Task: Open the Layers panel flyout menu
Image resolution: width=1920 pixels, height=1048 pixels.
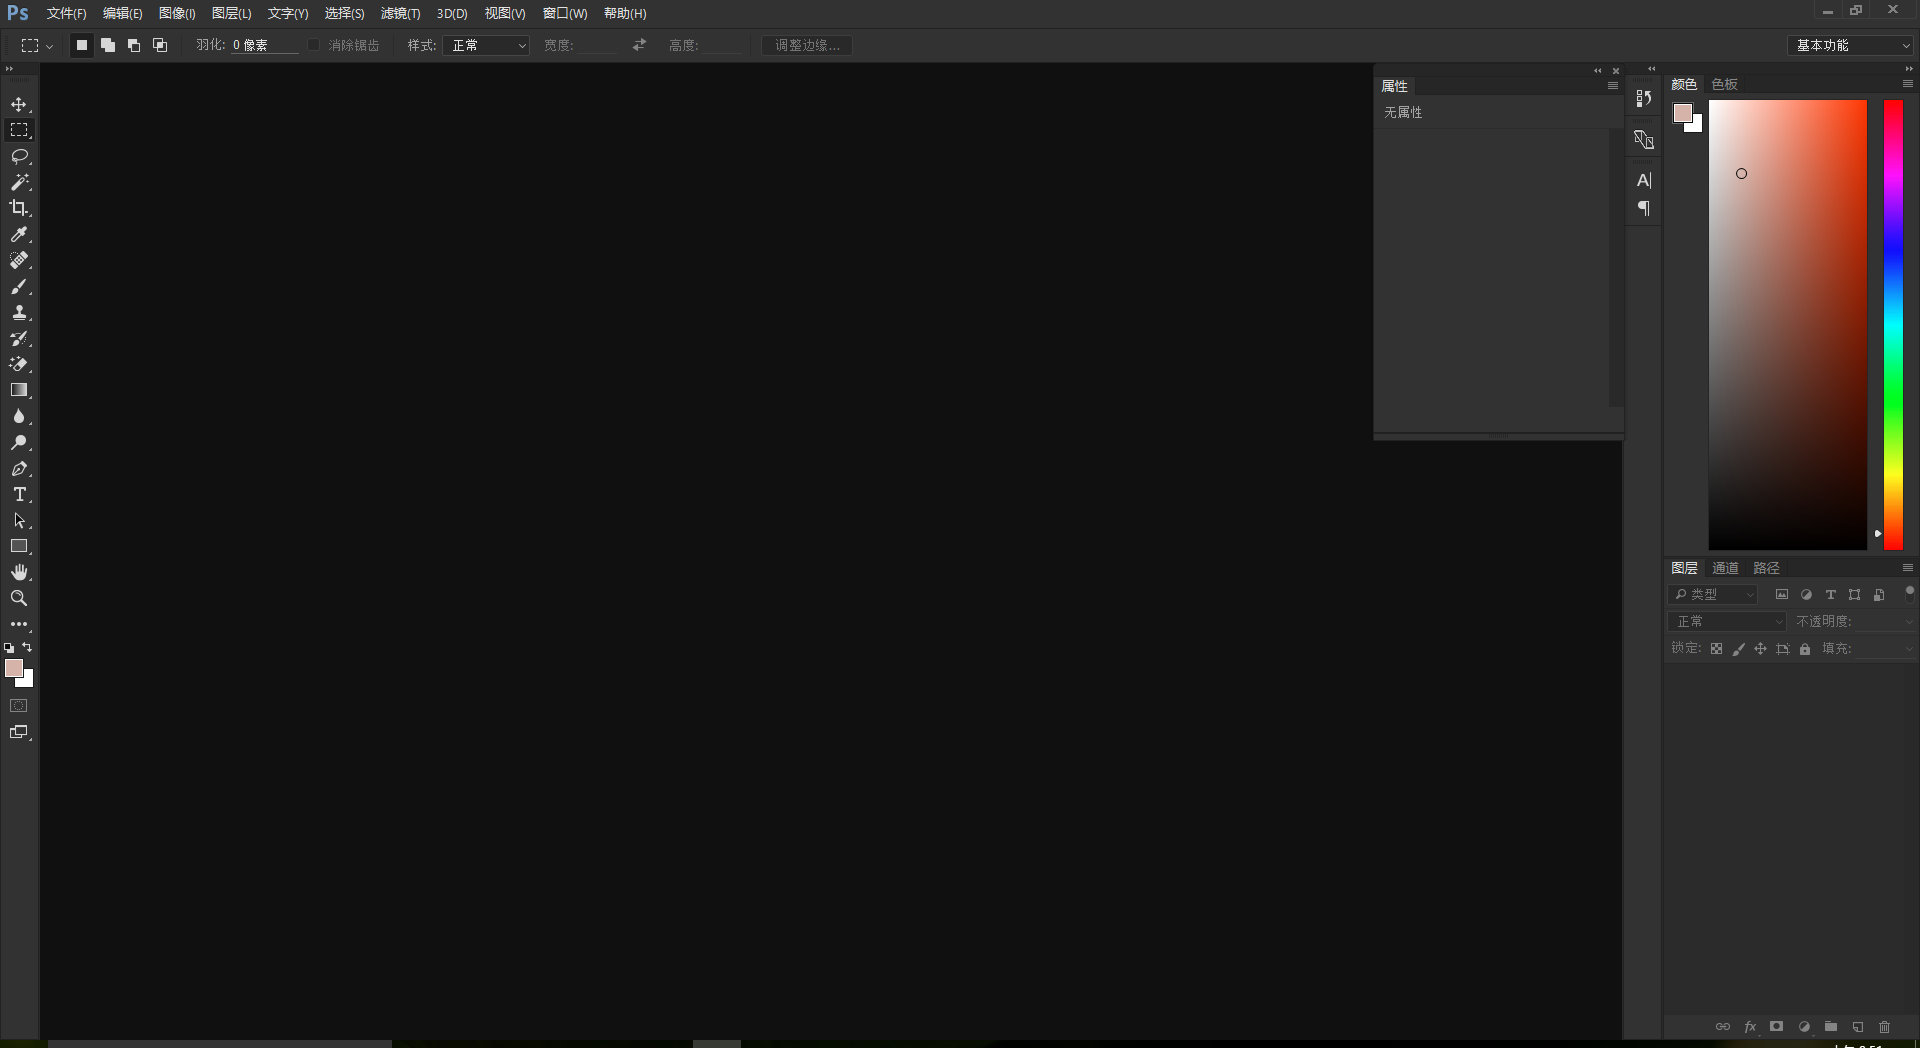Action: [x=1908, y=567]
